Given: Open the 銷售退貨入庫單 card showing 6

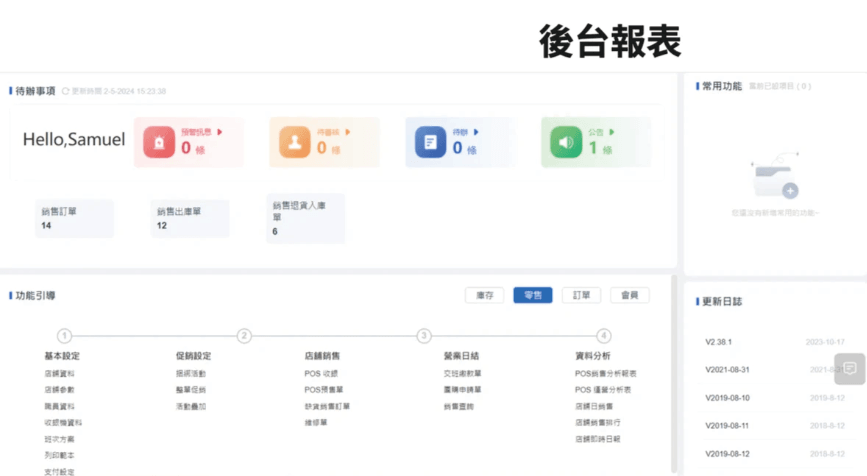Looking at the screenshot, I should 305,218.
